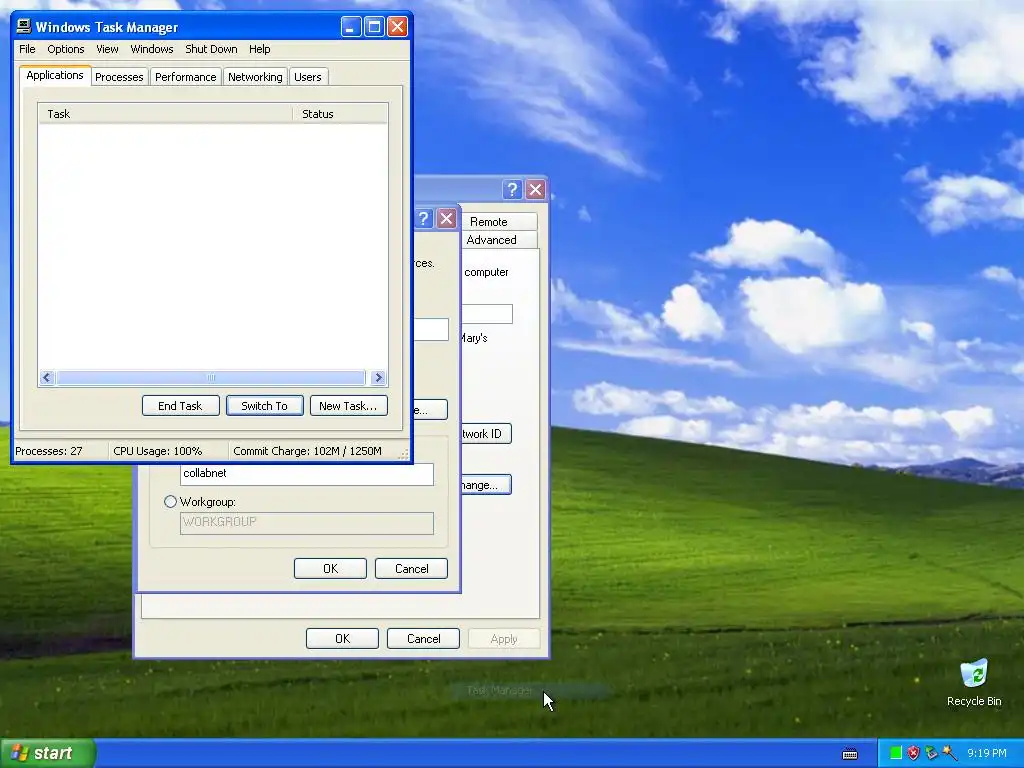The image size is (1024, 768).
Task: Click the Safely Remove Hardware tray icon
Action: 931,753
